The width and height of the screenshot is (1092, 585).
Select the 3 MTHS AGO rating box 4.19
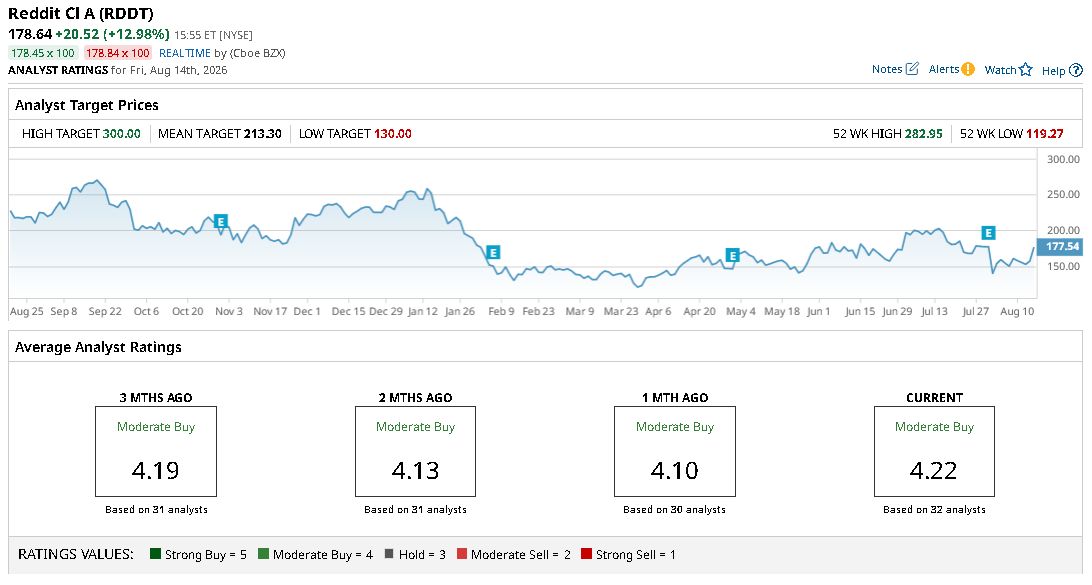(x=156, y=451)
